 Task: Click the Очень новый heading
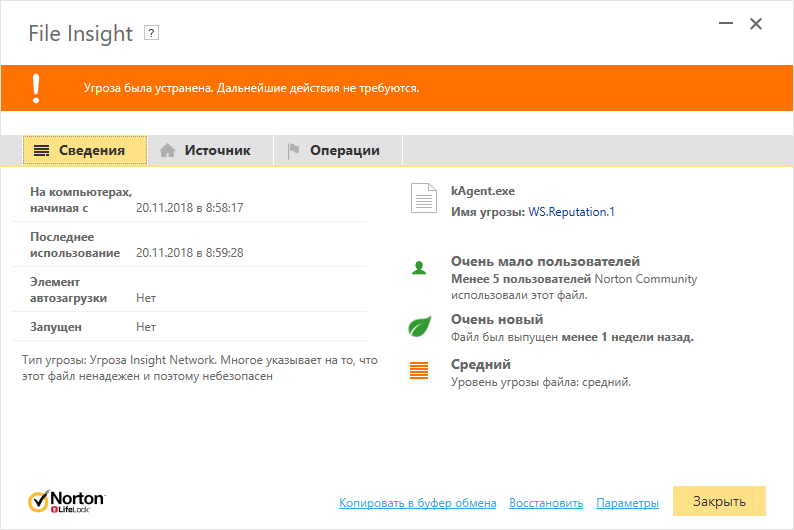tap(497, 319)
